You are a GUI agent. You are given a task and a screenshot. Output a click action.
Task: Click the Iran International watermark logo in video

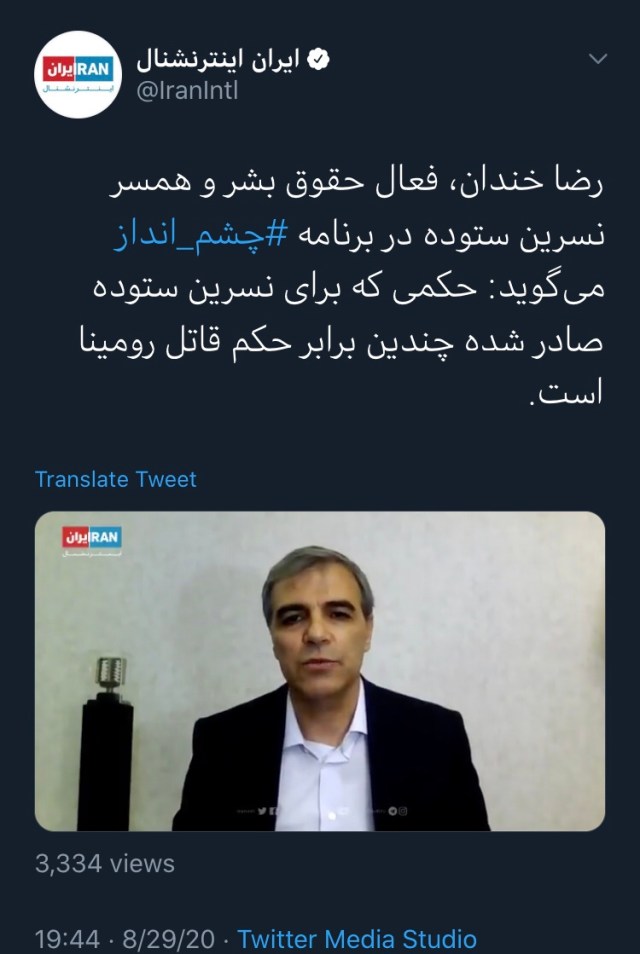91,541
